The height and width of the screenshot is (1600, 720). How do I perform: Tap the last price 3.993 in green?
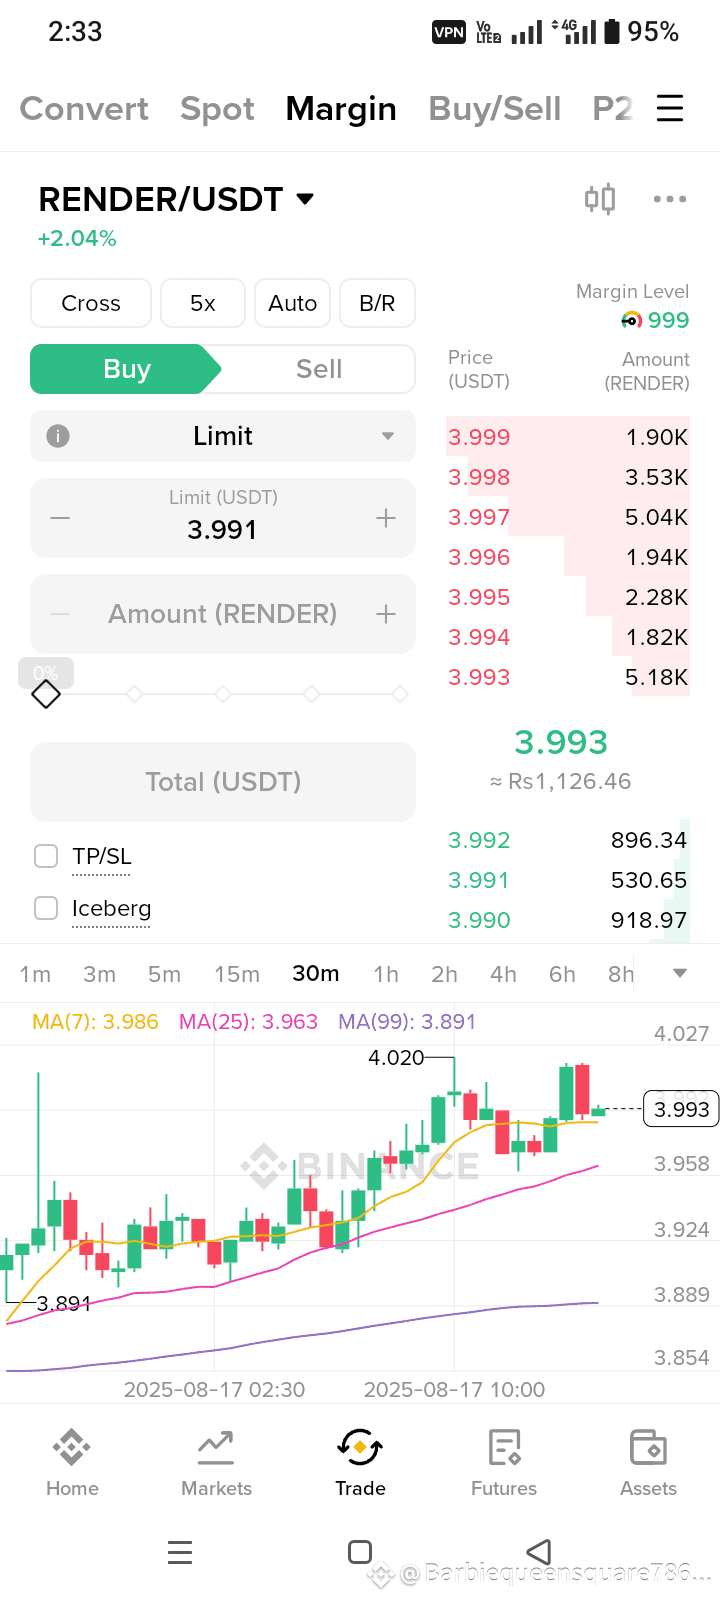tap(561, 742)
